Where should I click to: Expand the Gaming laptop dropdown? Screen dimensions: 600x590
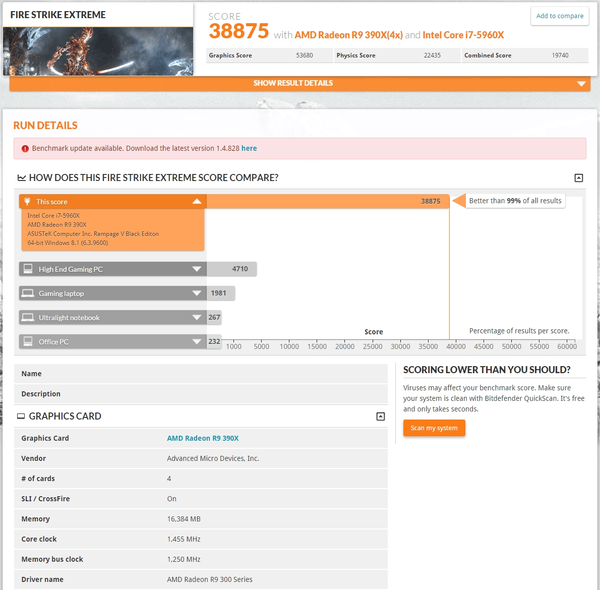point(197,293)
